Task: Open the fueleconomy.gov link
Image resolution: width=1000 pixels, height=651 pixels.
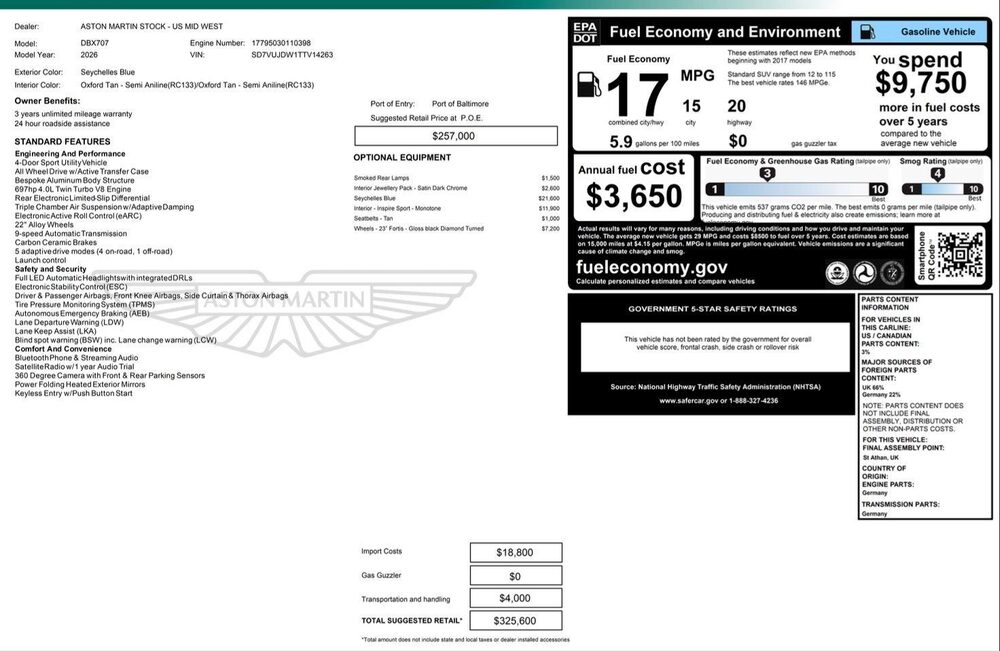Action: [652, 267]
